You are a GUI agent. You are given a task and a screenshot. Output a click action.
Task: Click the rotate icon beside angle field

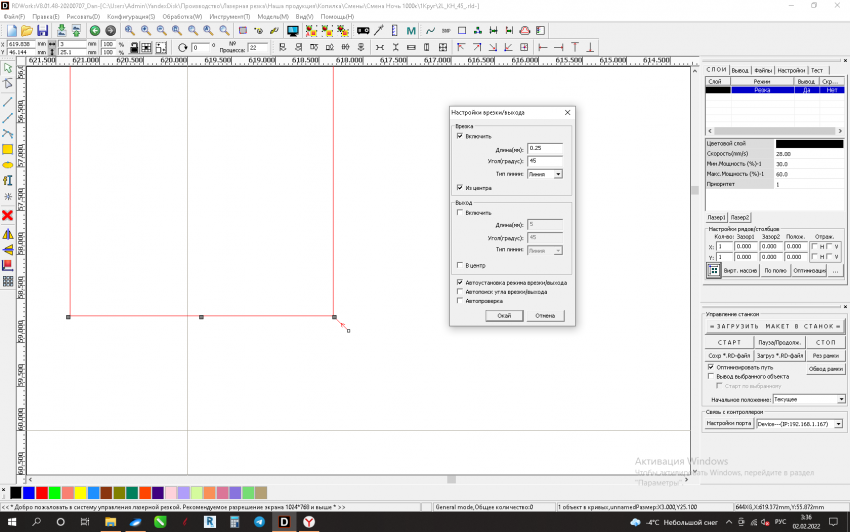point(183,48)
